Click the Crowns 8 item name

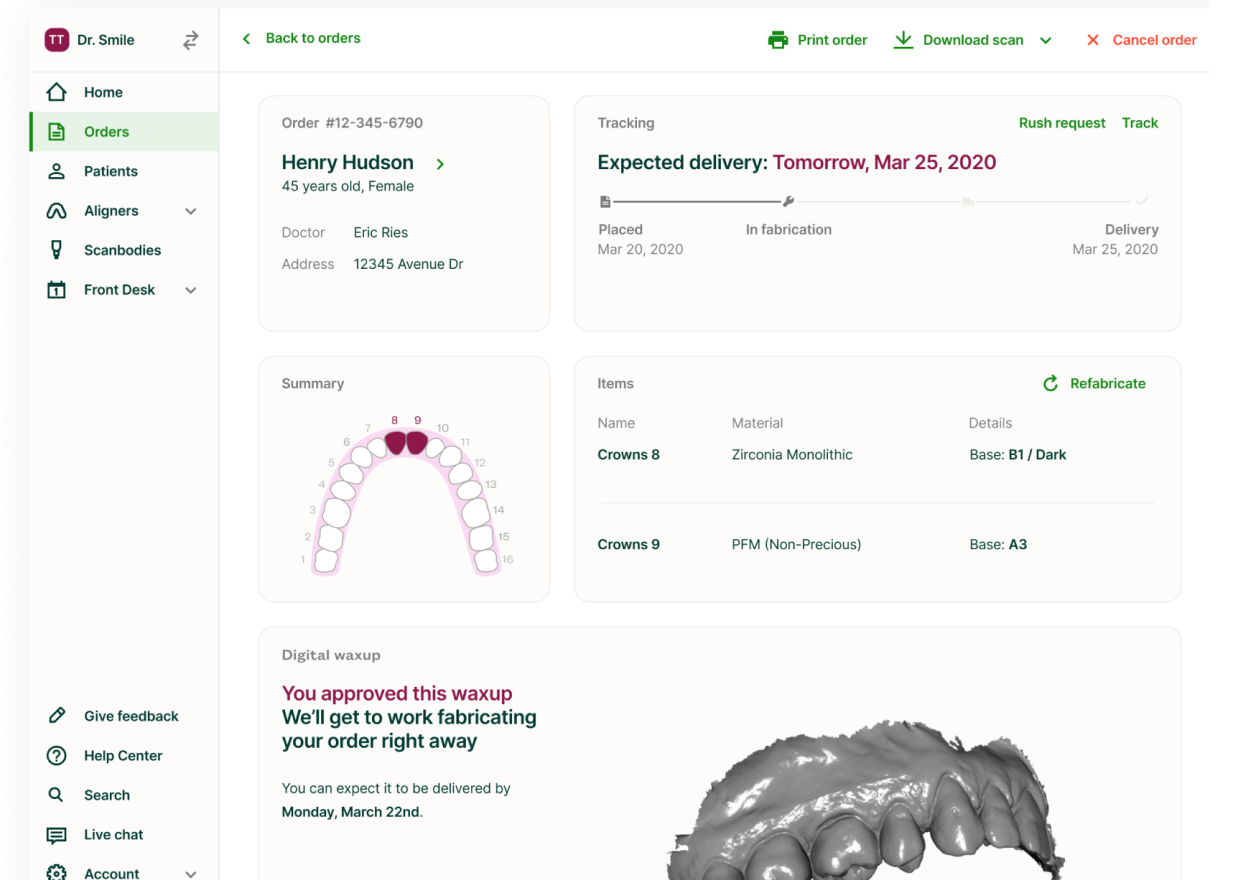tap(628, 455)
